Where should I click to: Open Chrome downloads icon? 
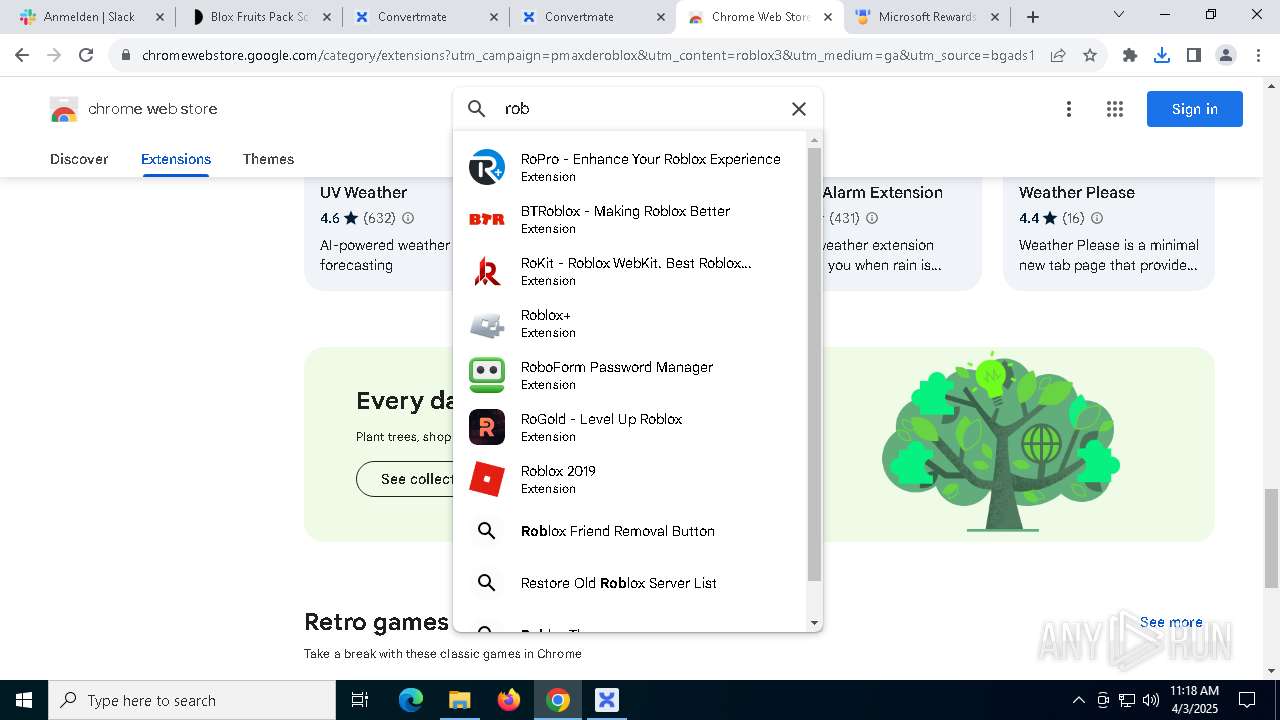click(1162, 55)
